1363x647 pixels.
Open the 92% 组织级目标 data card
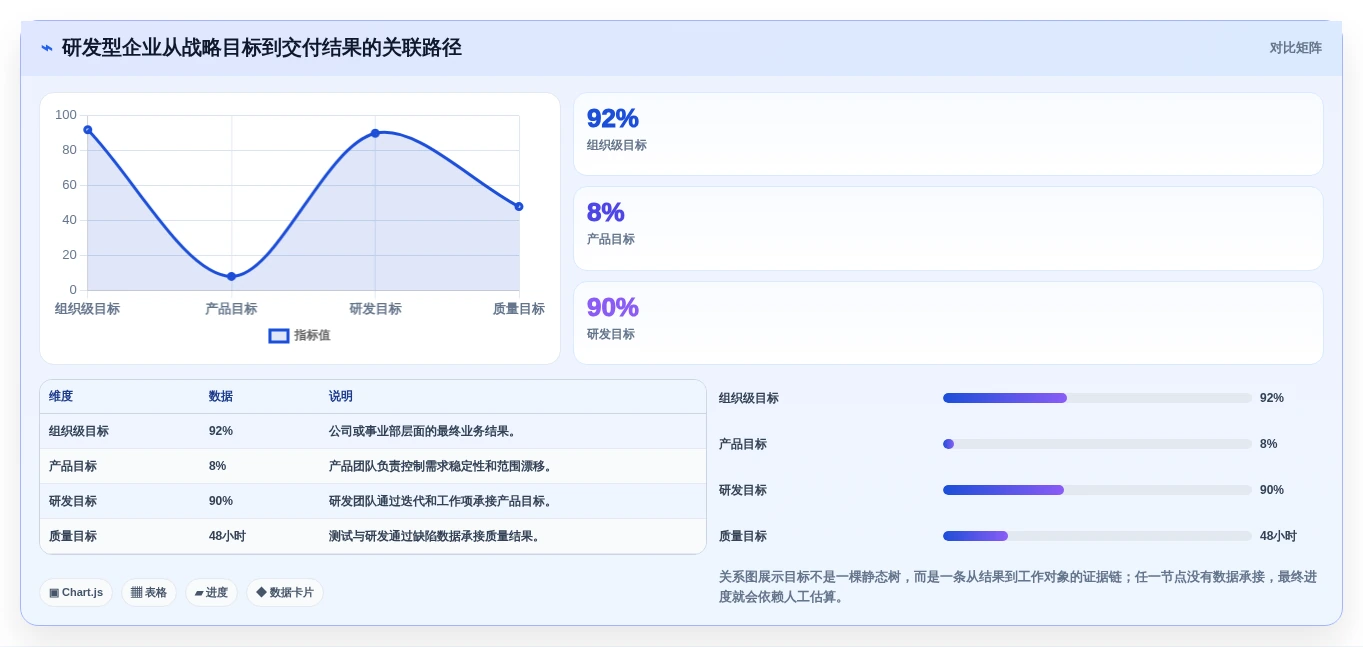pos(948,134)
